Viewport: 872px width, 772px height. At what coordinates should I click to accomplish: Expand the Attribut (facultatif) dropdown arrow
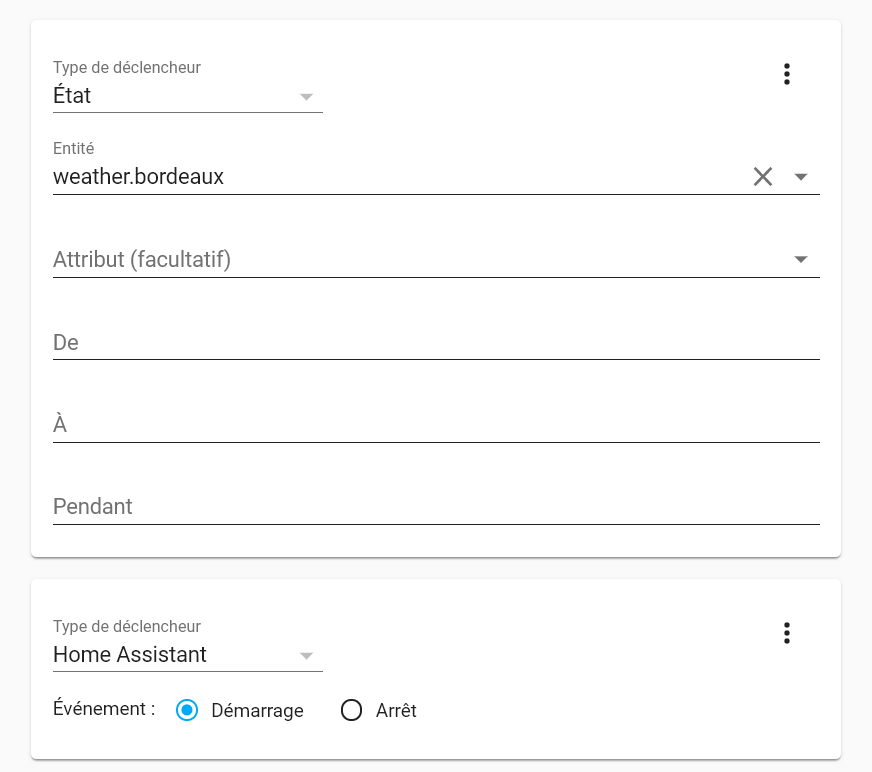(800, 259)
